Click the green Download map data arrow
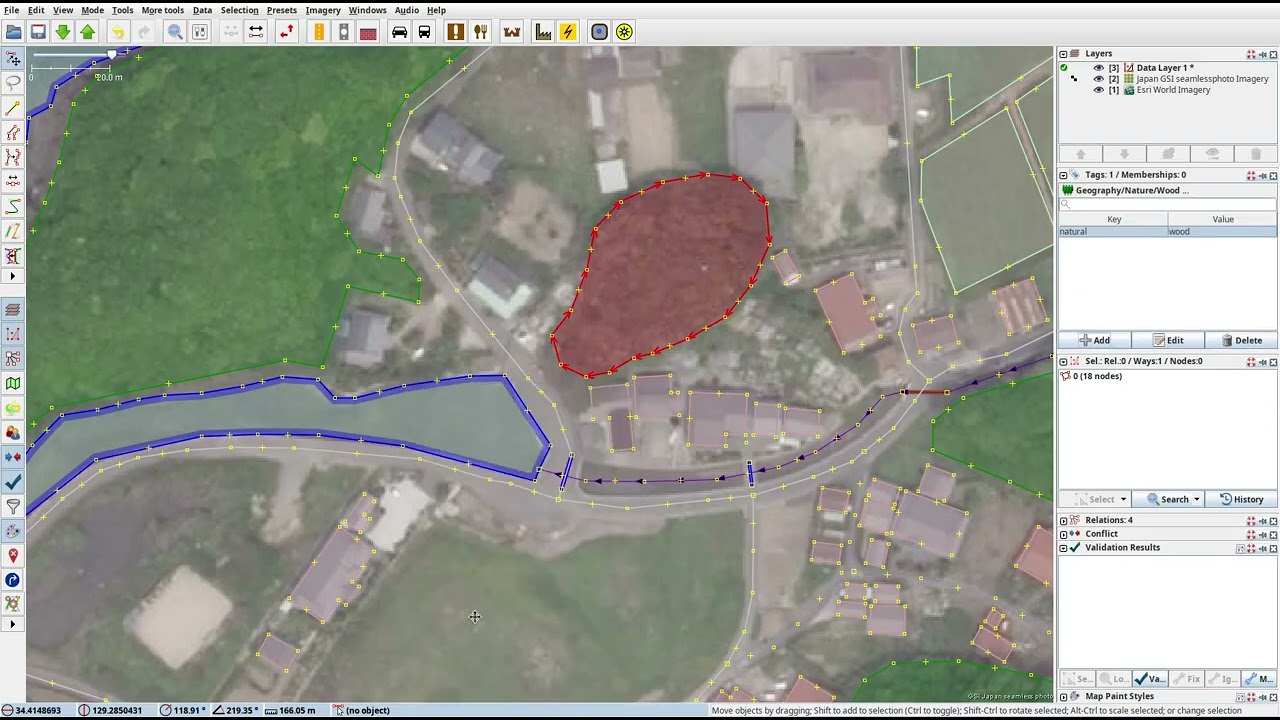The height and width of the screenshot is (720, 1280). click(63, 32)
